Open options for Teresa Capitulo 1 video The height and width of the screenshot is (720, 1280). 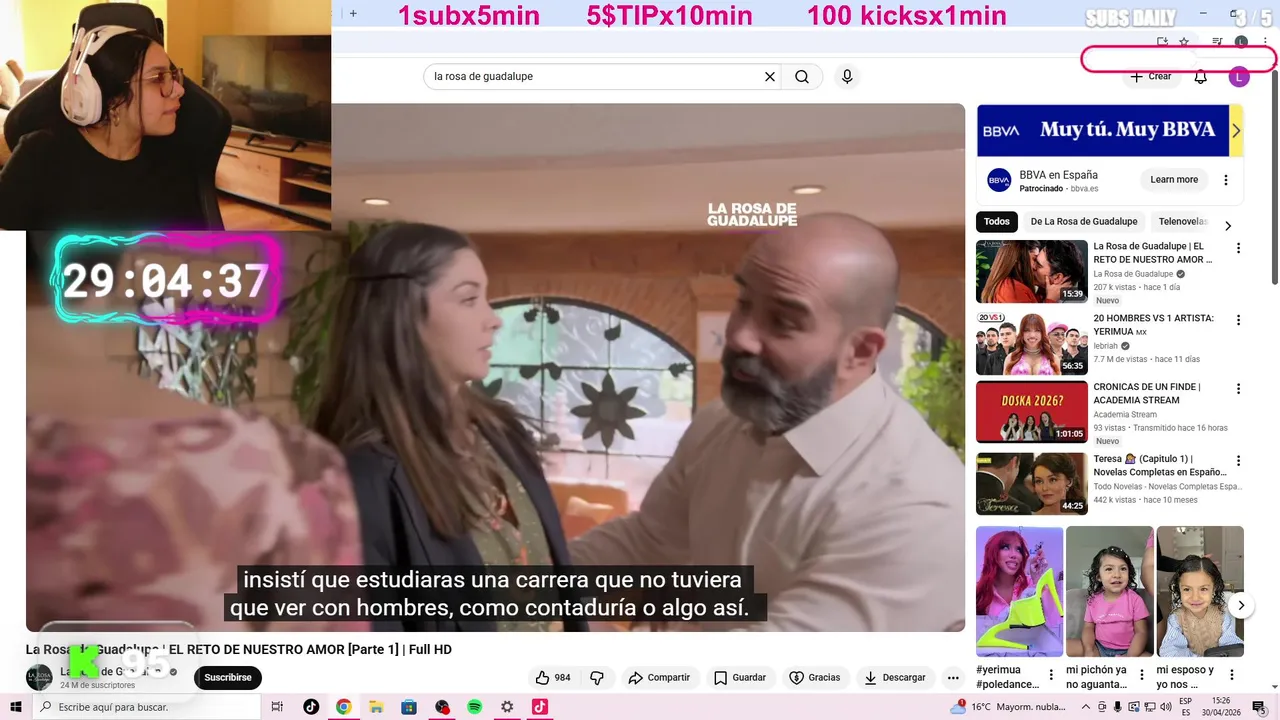click(x=1238, y=461)
